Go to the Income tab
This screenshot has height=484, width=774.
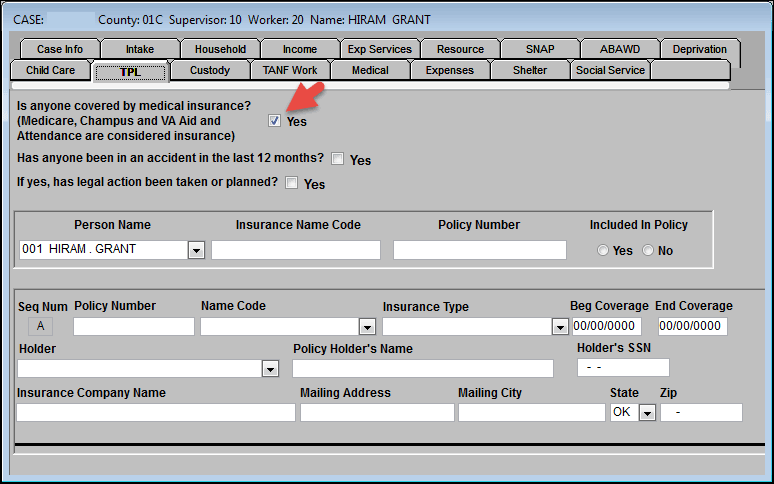click(x=300, y=49)
